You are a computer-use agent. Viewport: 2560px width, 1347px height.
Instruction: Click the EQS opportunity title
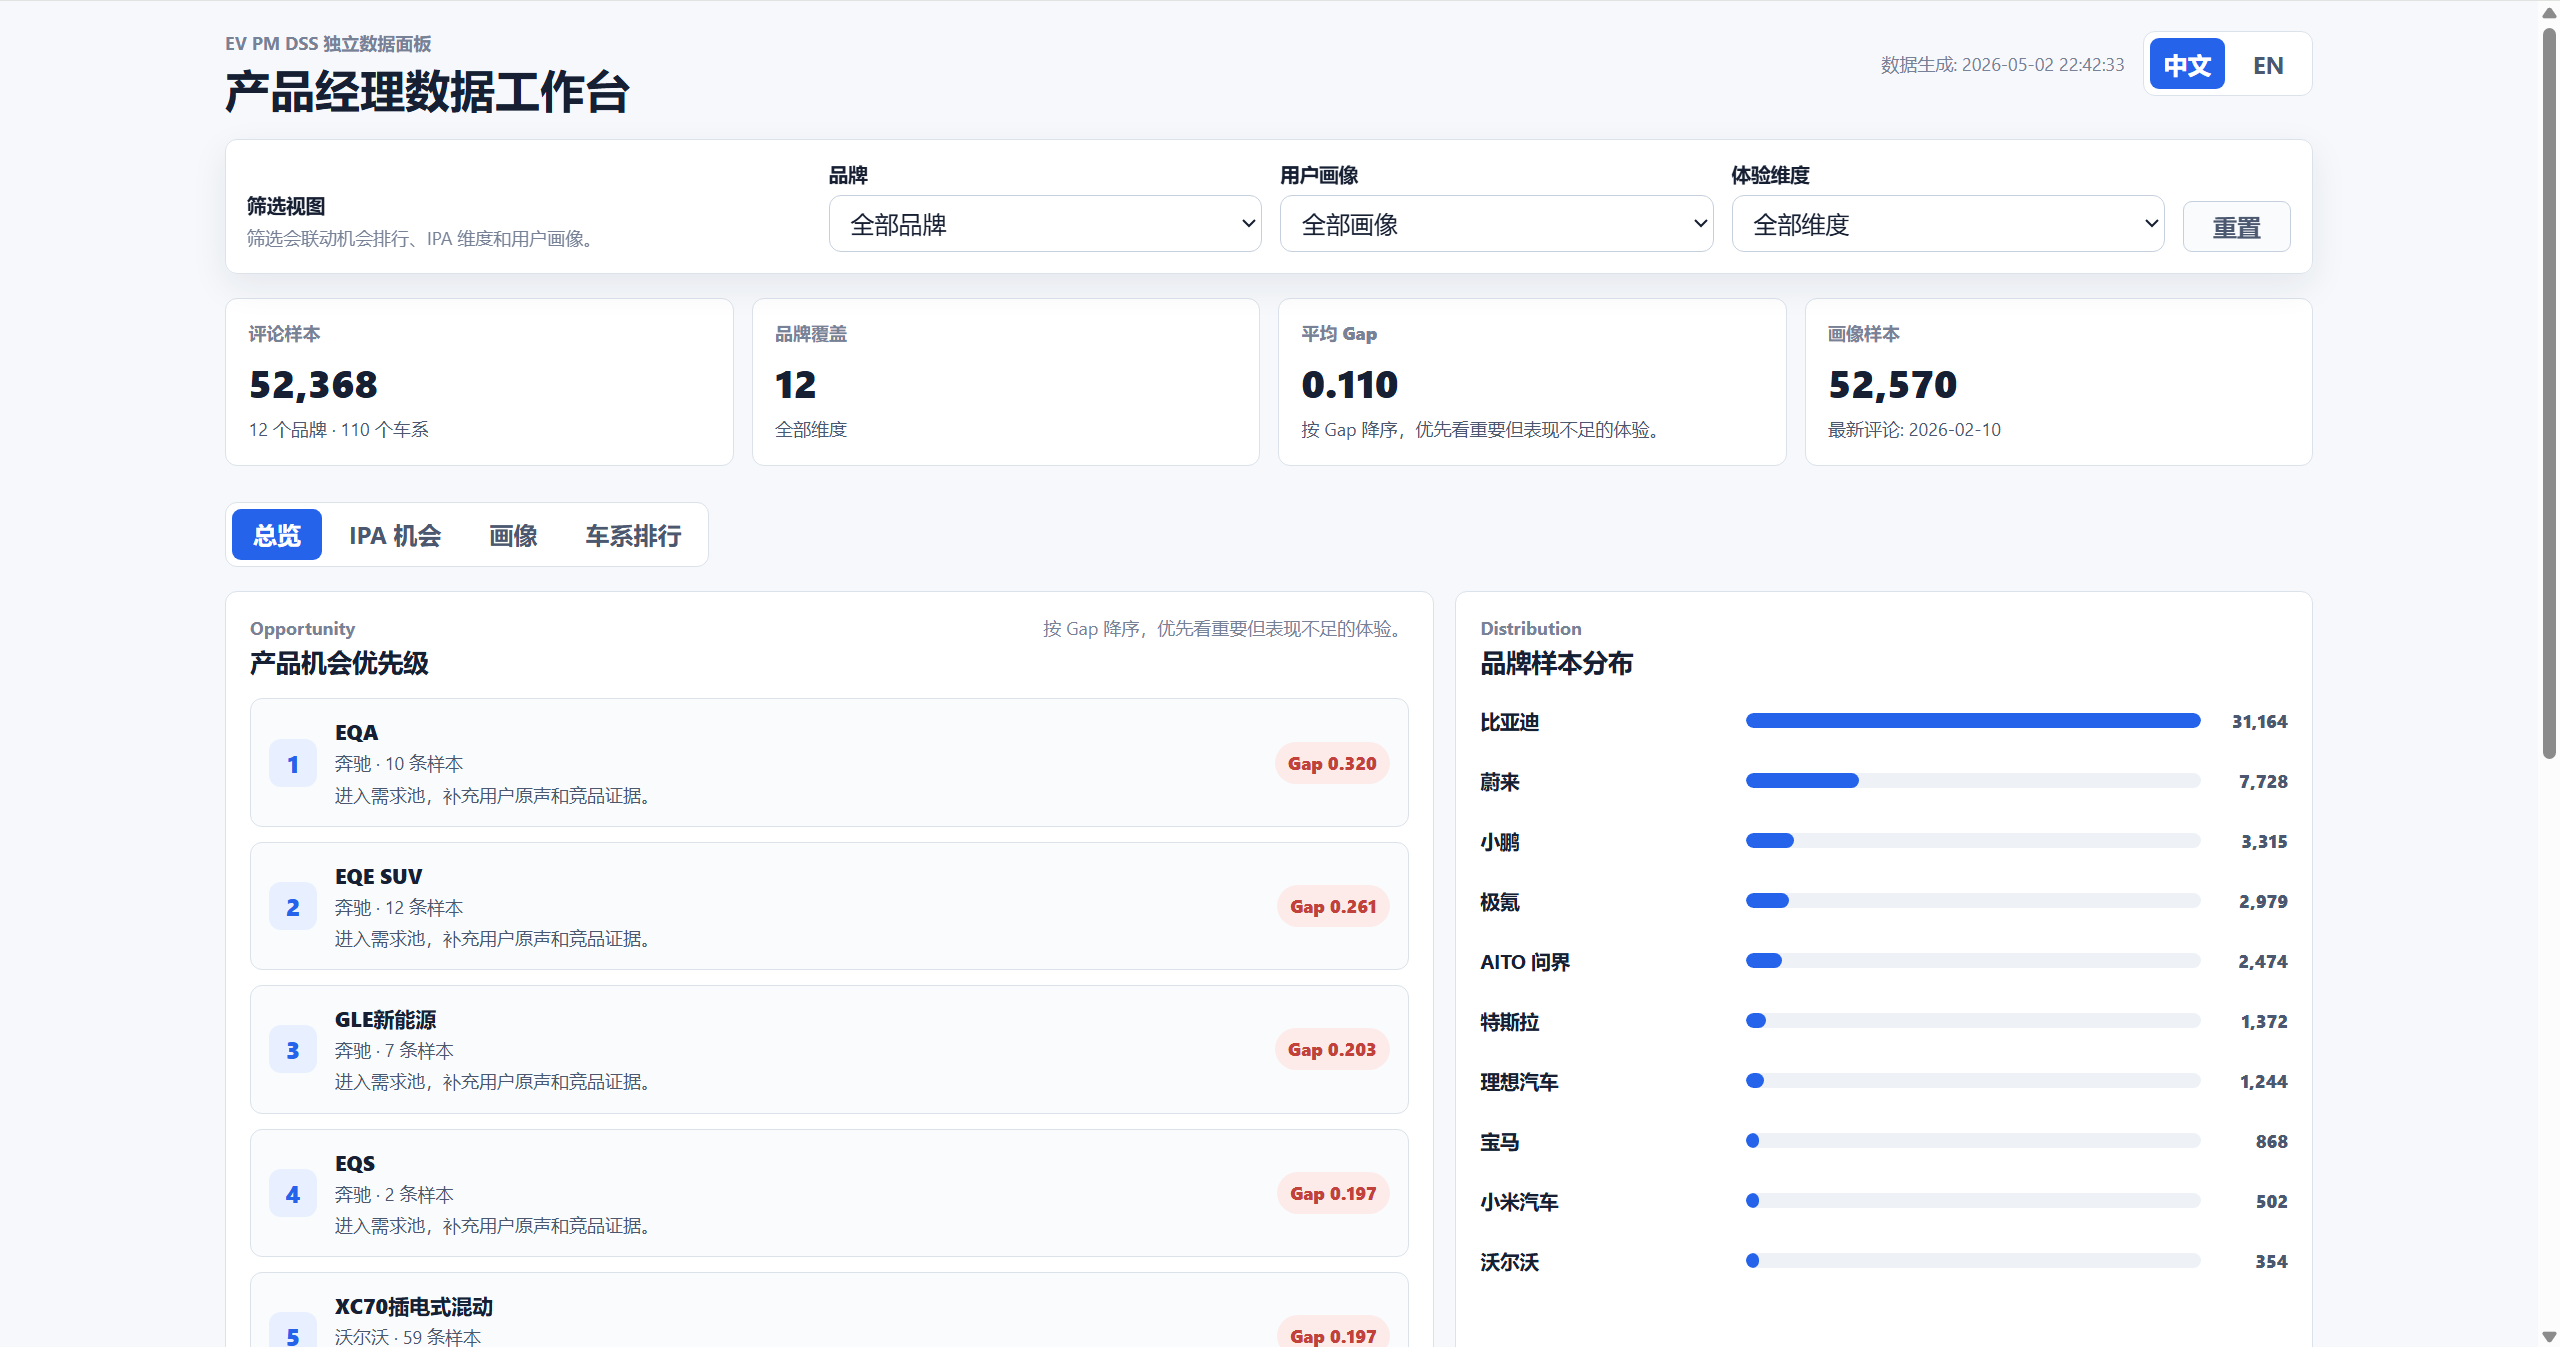tap(355, 1164)
